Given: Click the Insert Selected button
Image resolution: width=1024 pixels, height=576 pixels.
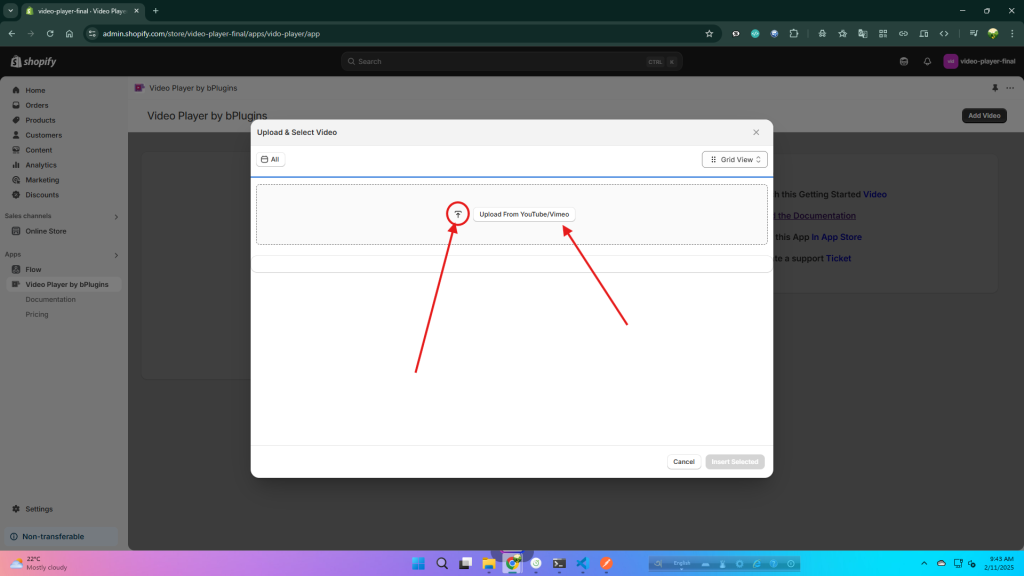Looking at the screenshot, I should pyautogui.click(x=735, y=462).
